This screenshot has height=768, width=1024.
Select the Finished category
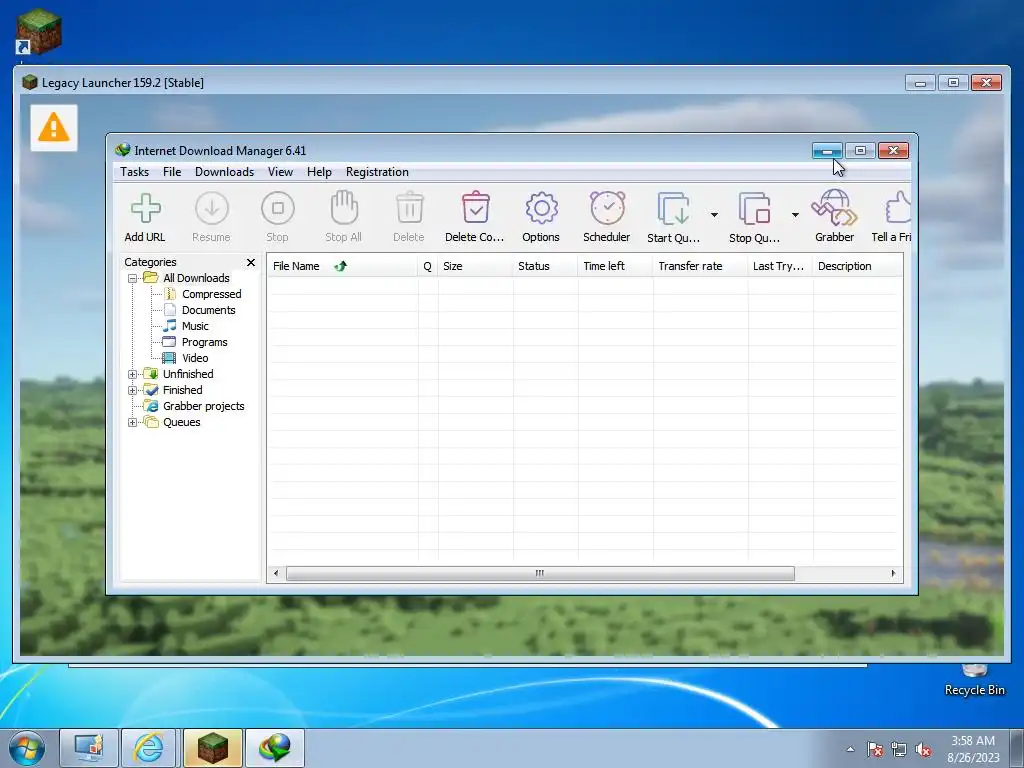click(x=182, y=390)
